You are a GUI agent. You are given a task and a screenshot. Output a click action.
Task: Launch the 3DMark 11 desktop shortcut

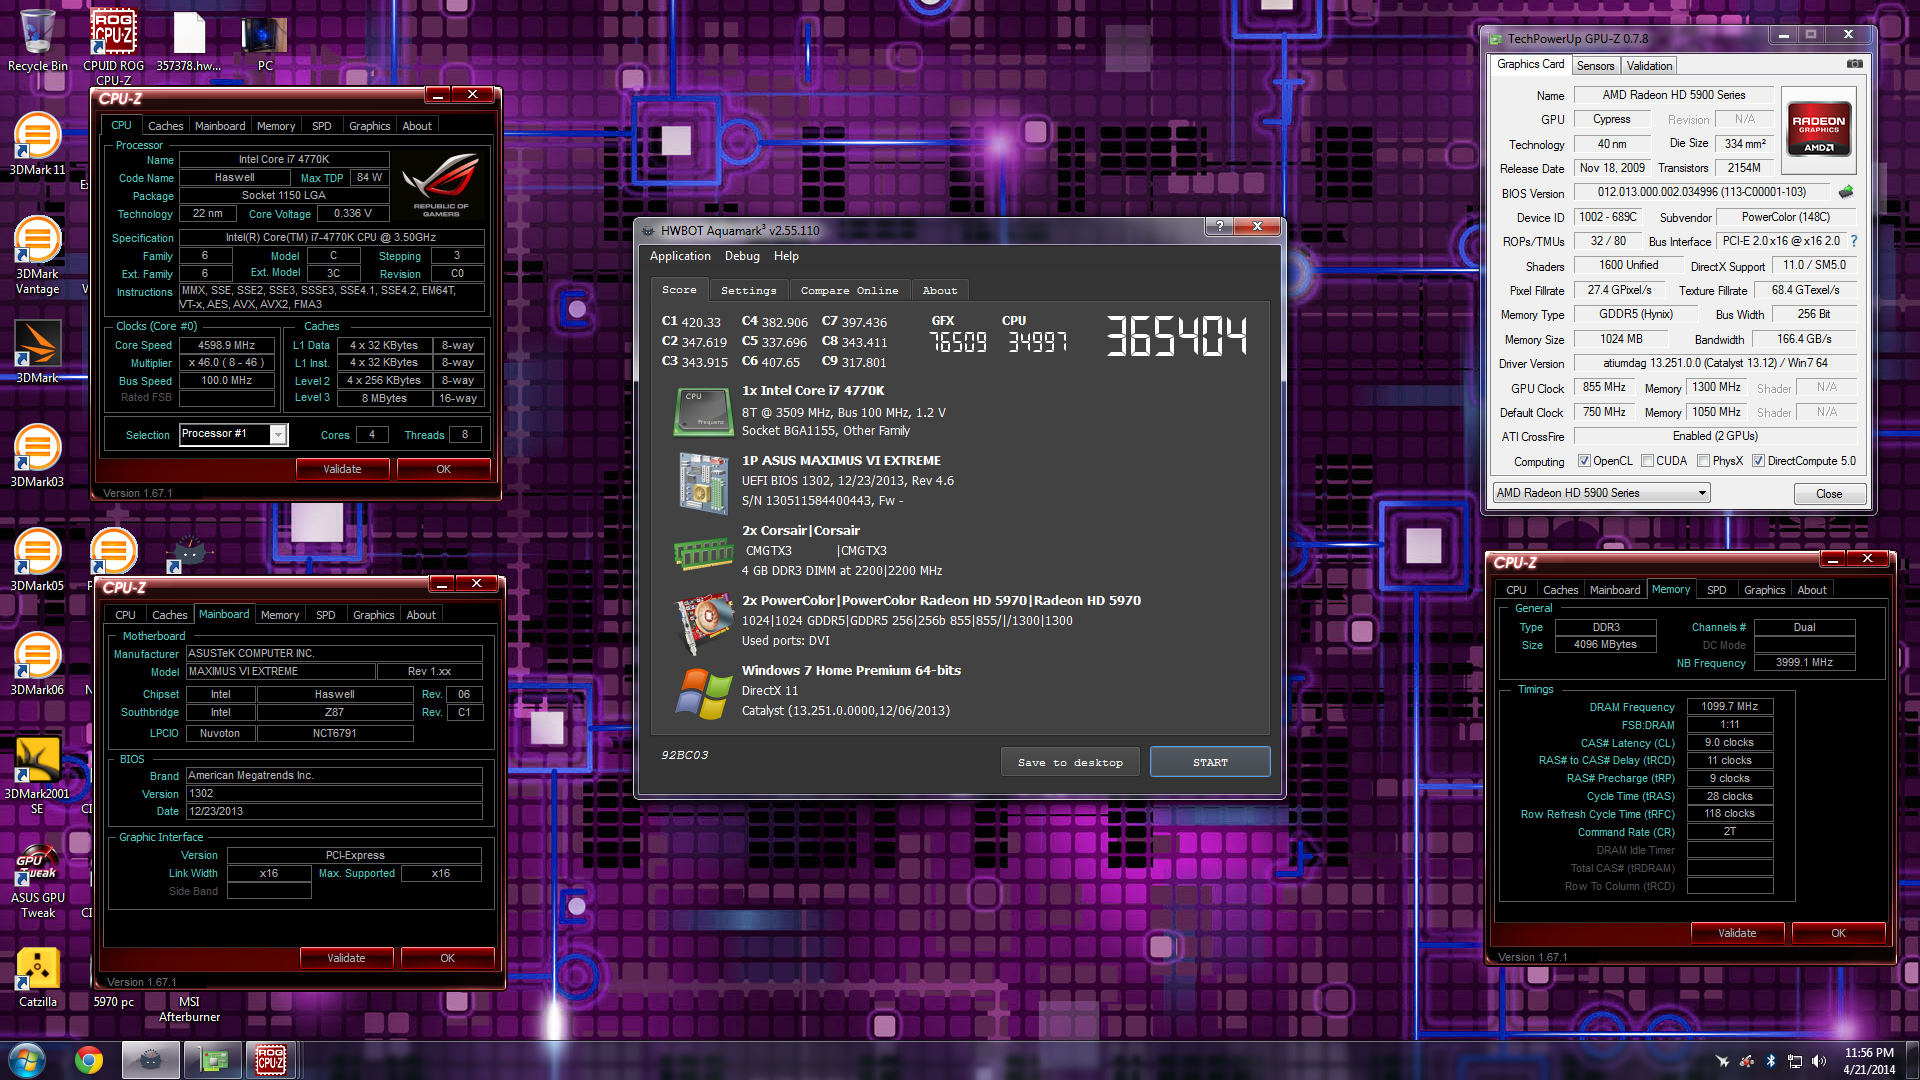(37, 144)
